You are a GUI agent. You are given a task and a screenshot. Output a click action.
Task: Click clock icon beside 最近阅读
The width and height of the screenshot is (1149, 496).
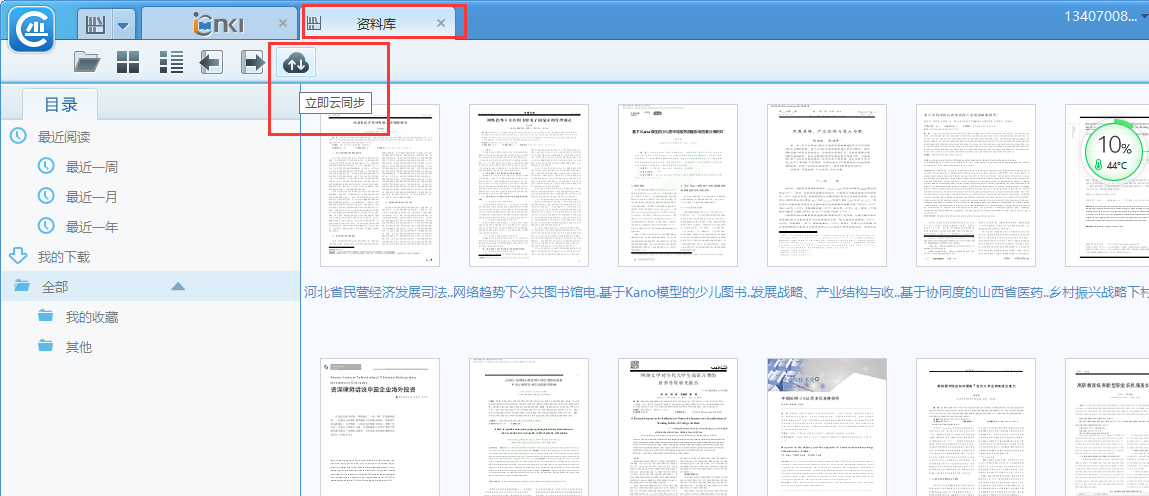[x=18, y=136]
